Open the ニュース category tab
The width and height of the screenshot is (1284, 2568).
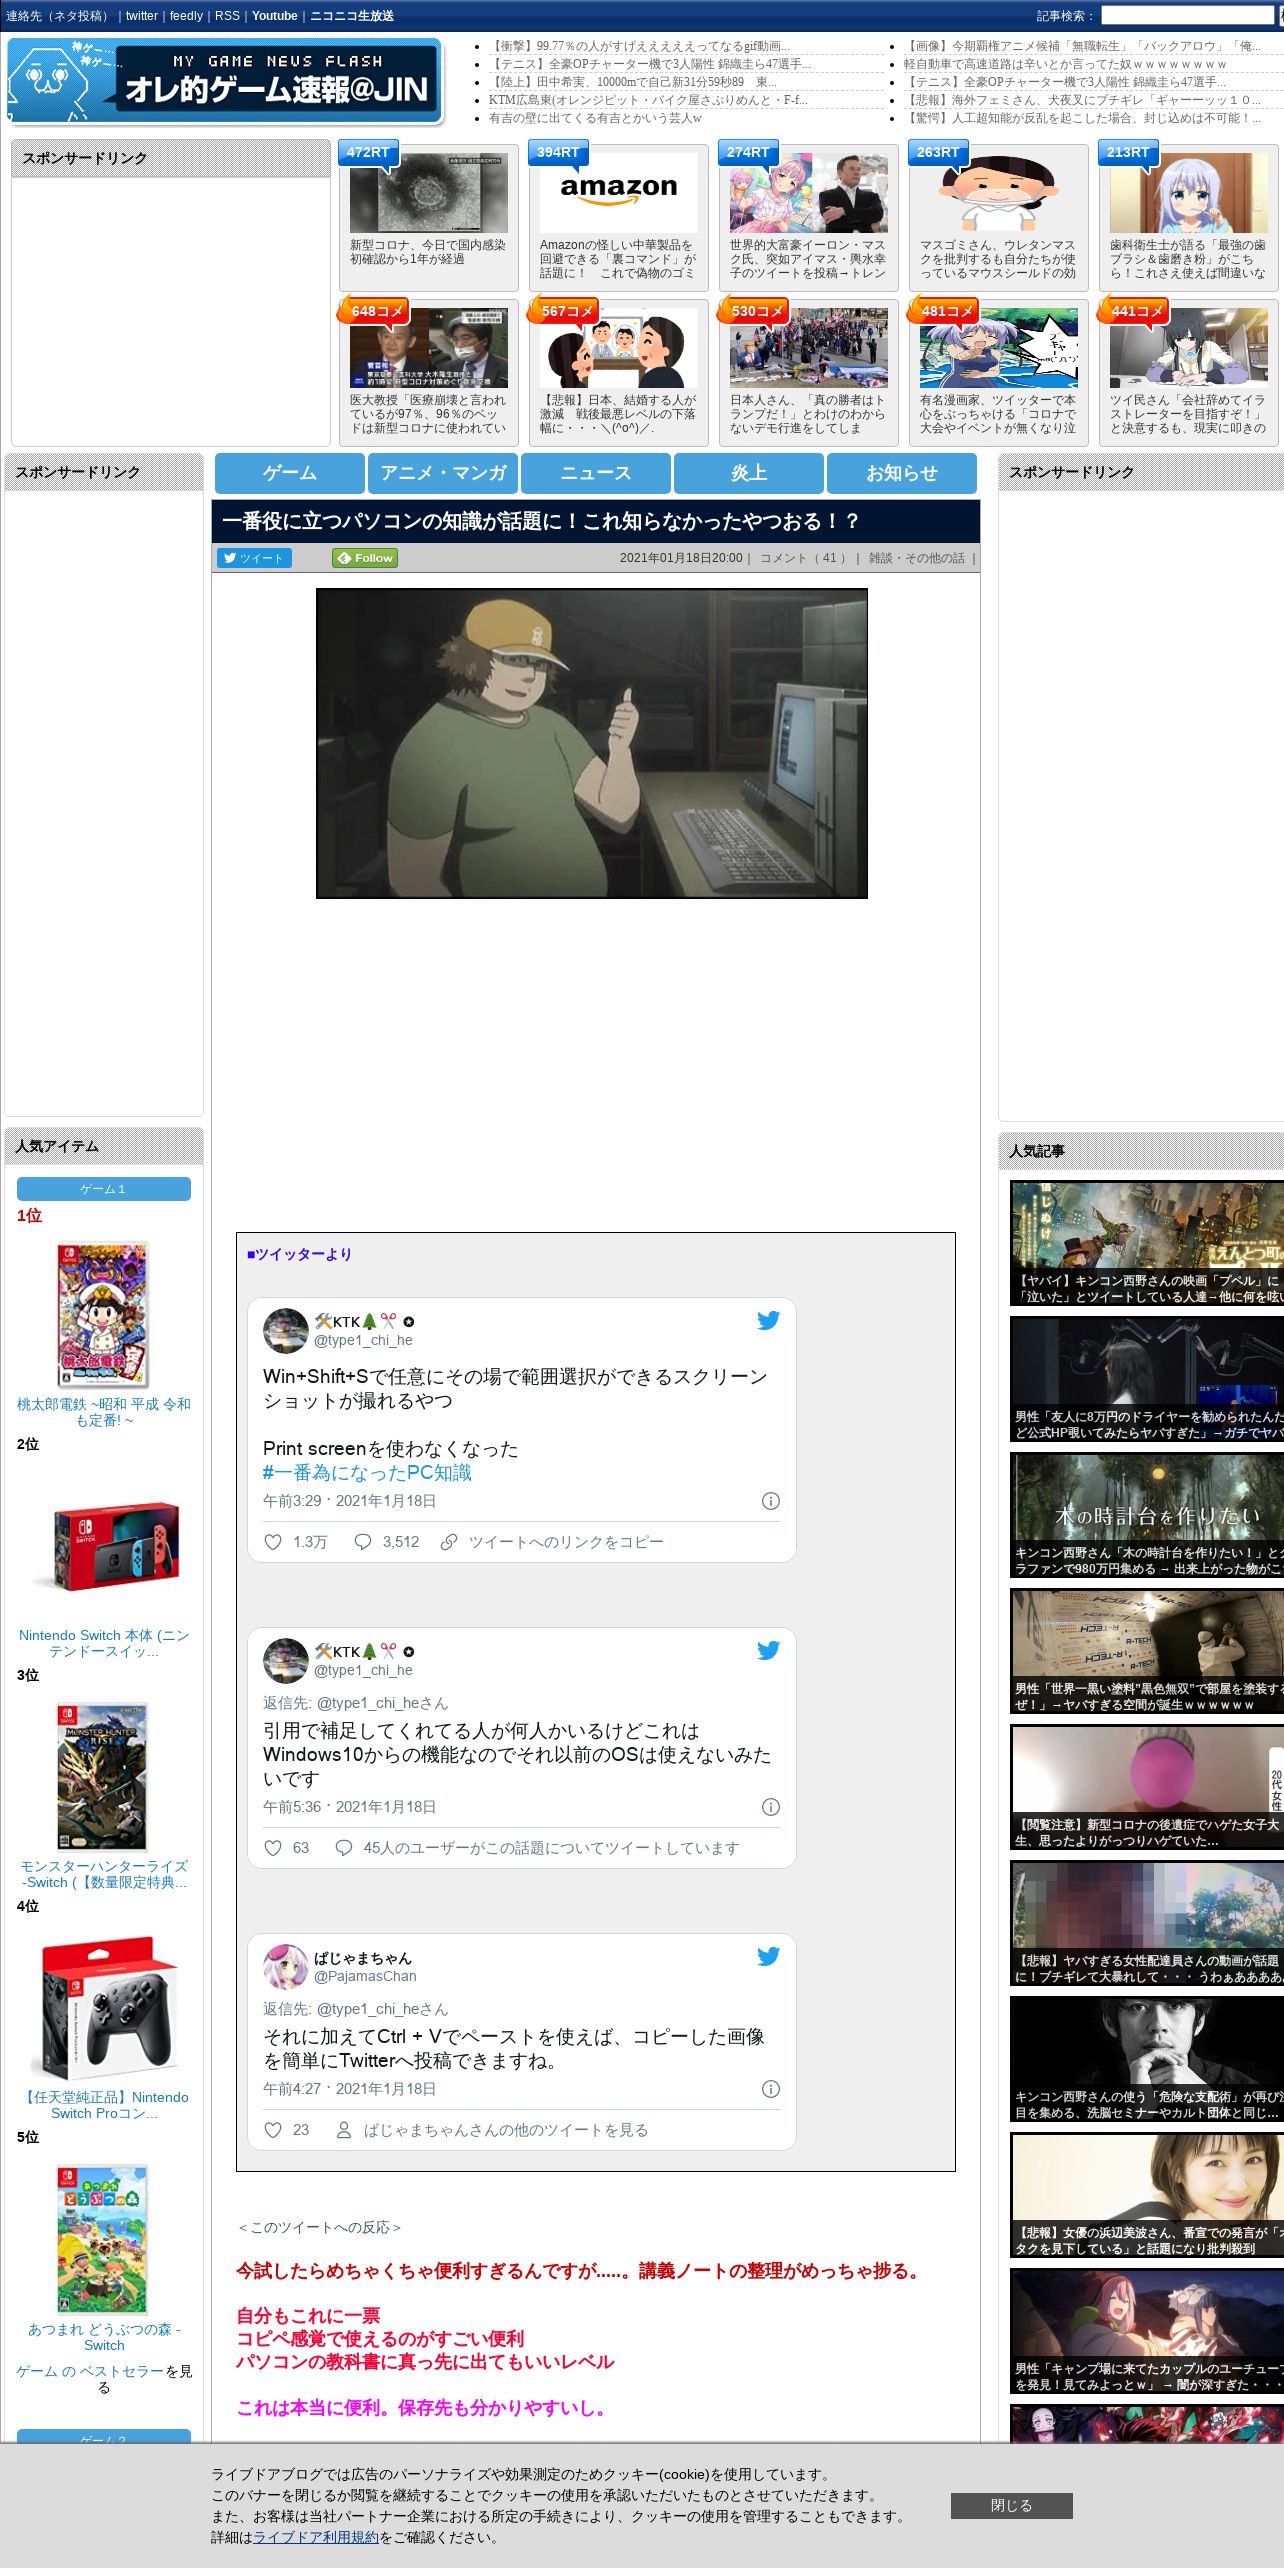[x=596, y=473]
